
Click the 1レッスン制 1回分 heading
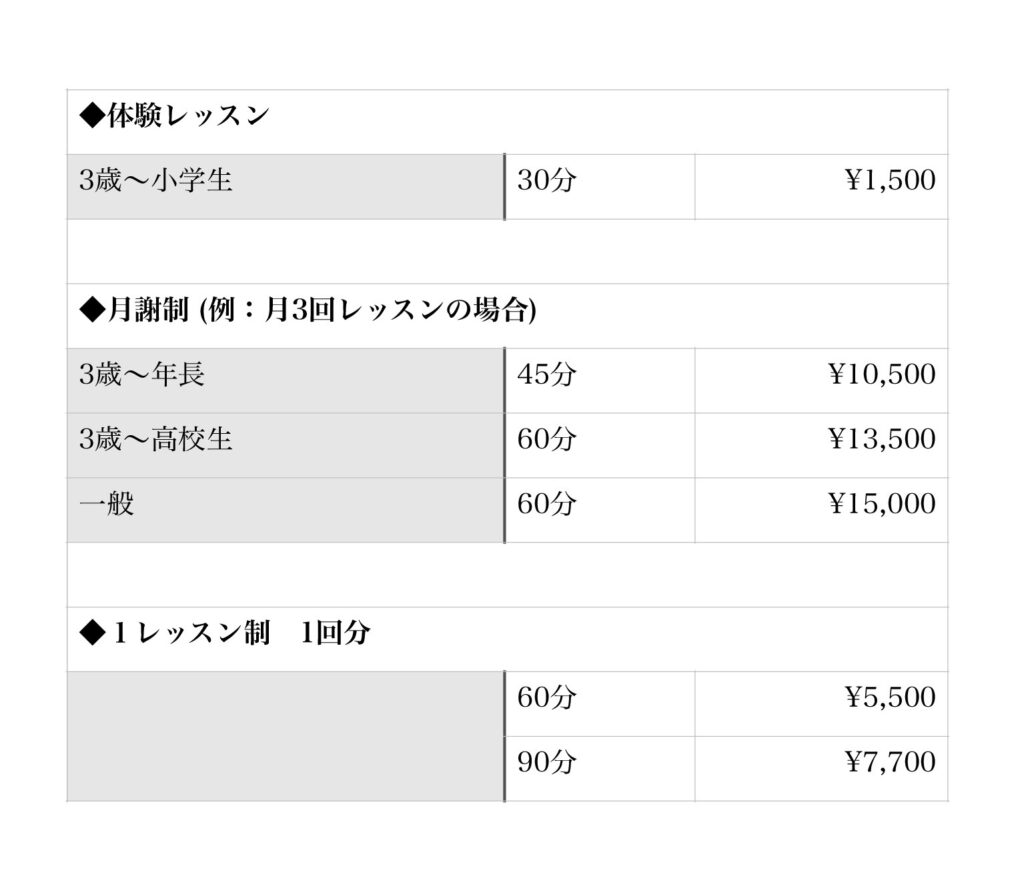pyautogui.click(x=225, y=633)
